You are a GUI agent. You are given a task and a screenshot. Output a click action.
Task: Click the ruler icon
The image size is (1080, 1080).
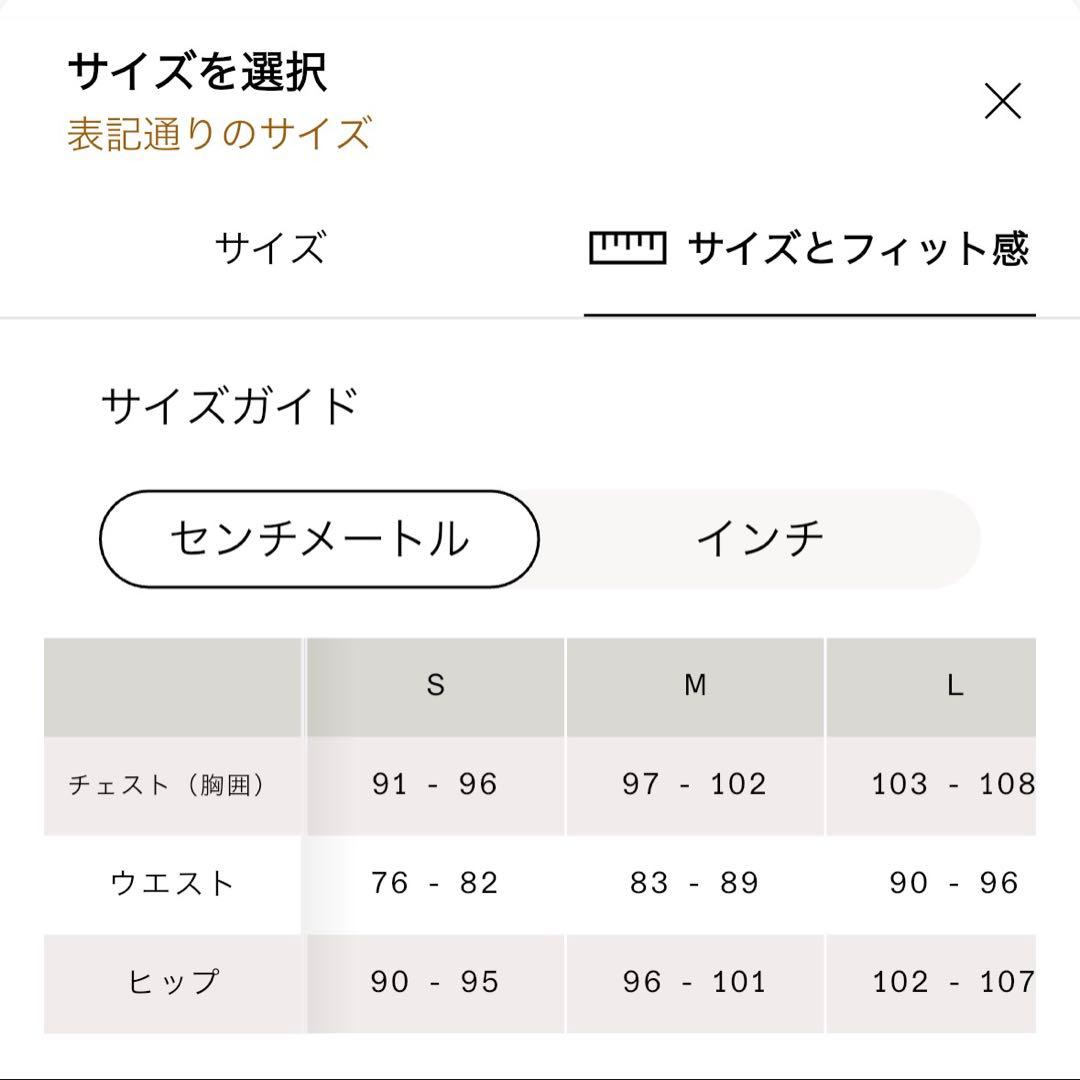[627, 247]
